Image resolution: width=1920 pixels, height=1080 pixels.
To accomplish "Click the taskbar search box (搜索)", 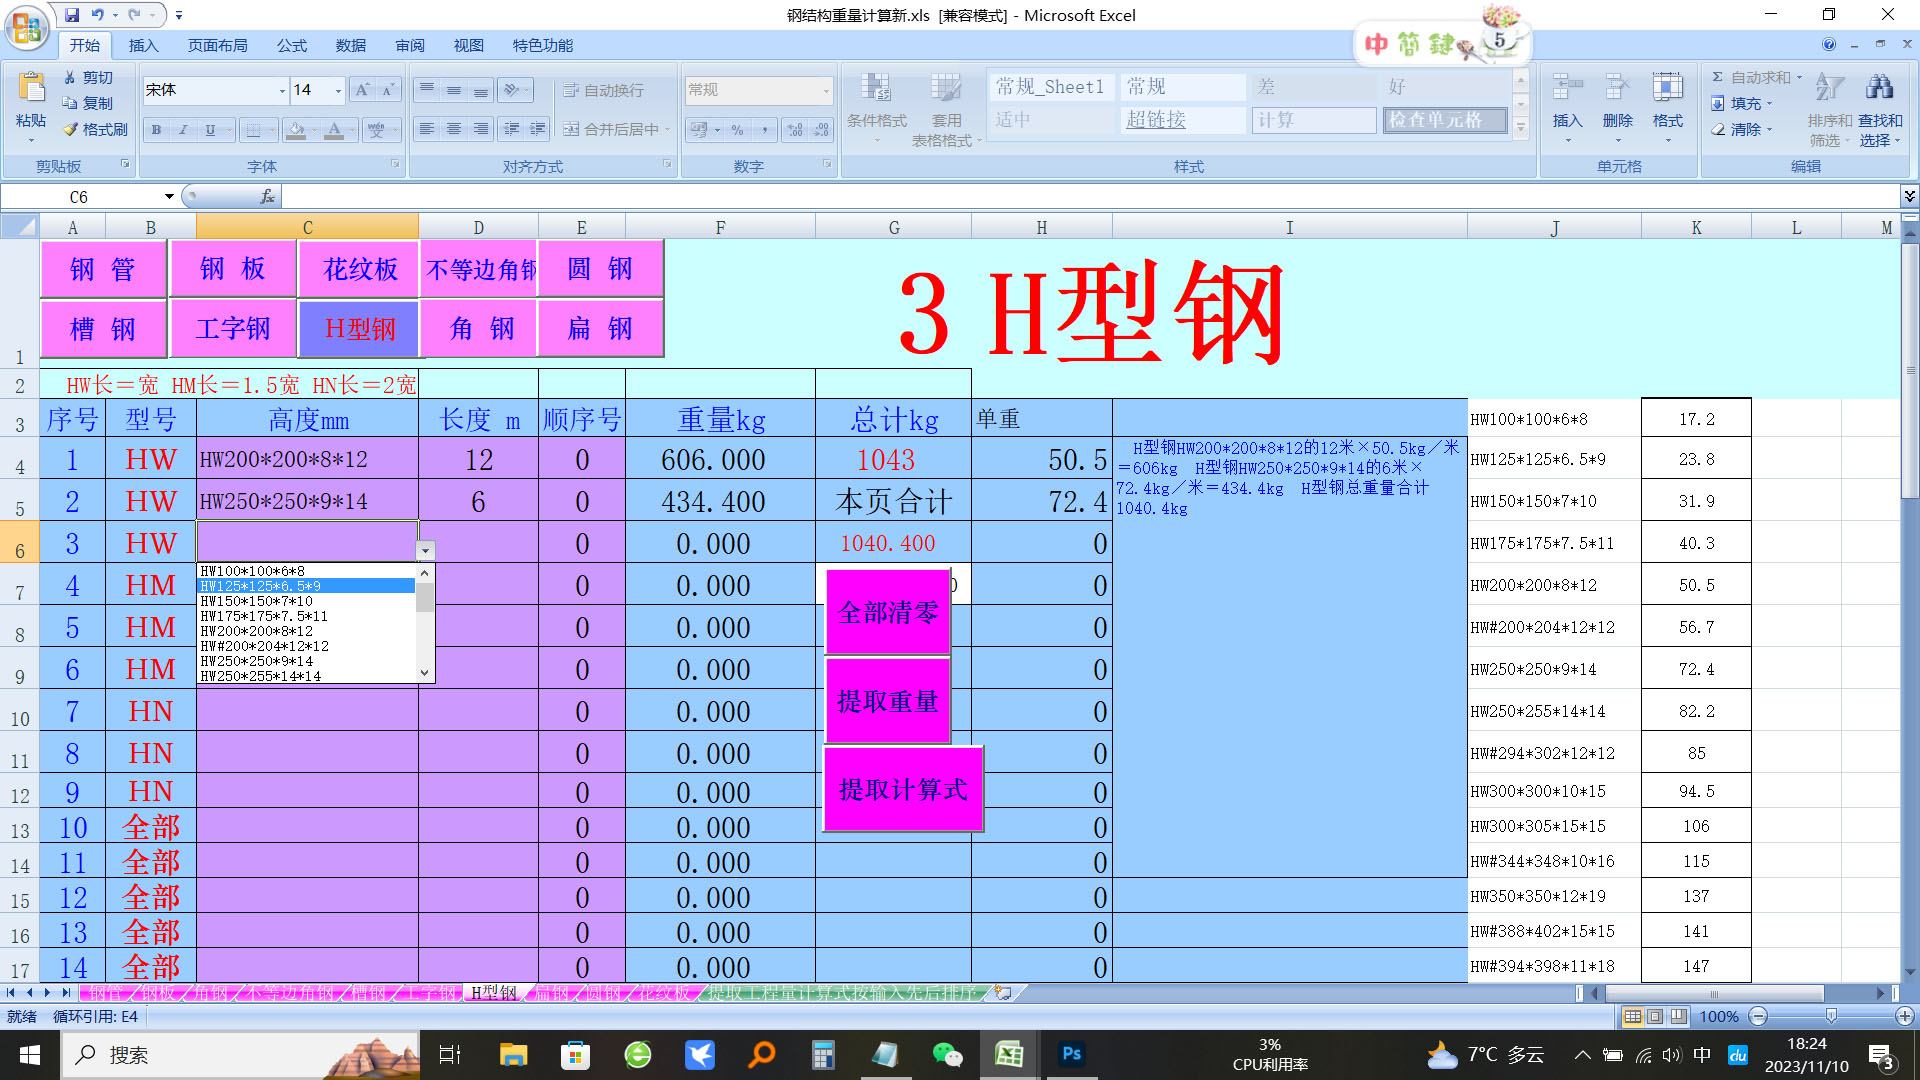I will click(240, 1055).
